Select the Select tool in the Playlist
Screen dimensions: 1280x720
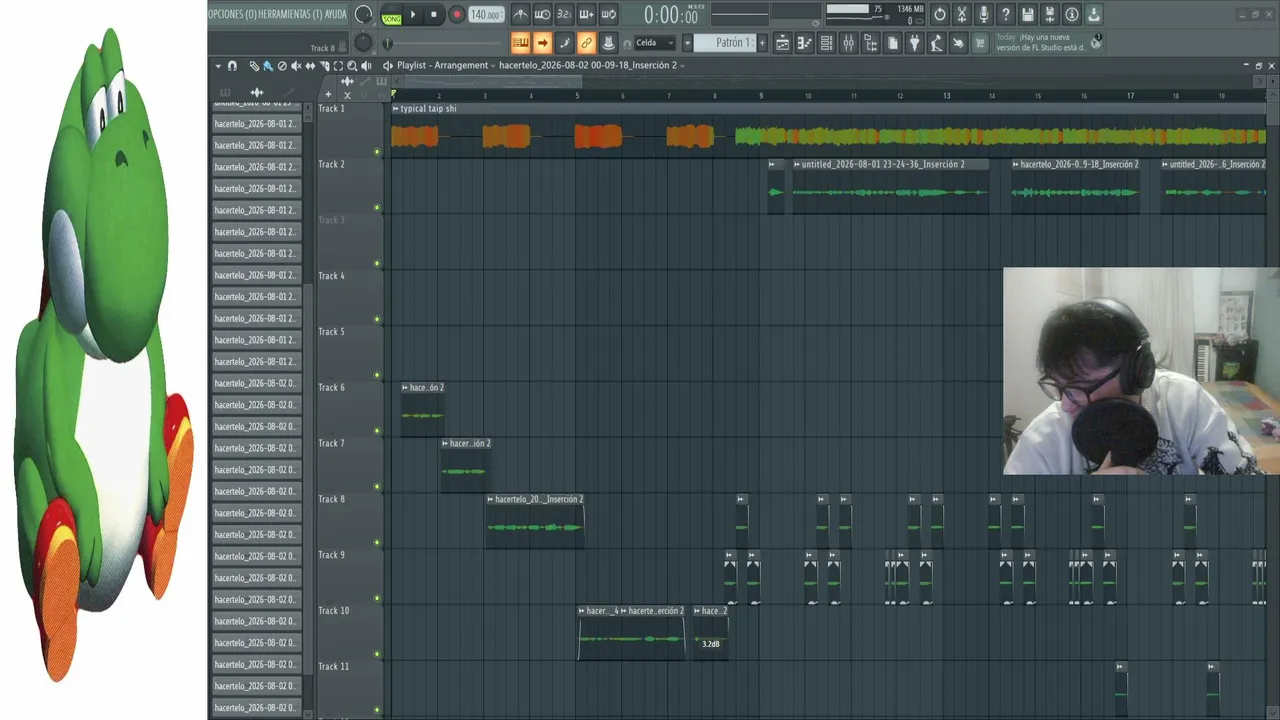click(x=338, y=66)
